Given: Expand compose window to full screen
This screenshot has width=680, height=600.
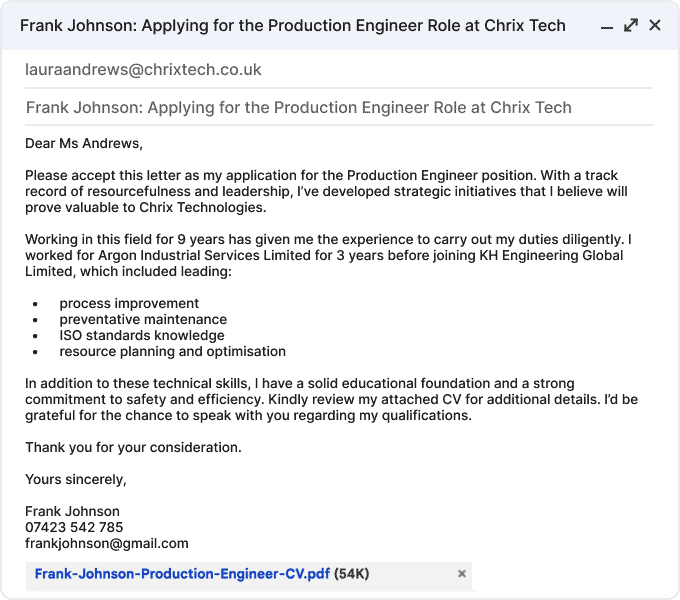Looking at the screenshot, I should pyautogui.click(x=631, y=25).
